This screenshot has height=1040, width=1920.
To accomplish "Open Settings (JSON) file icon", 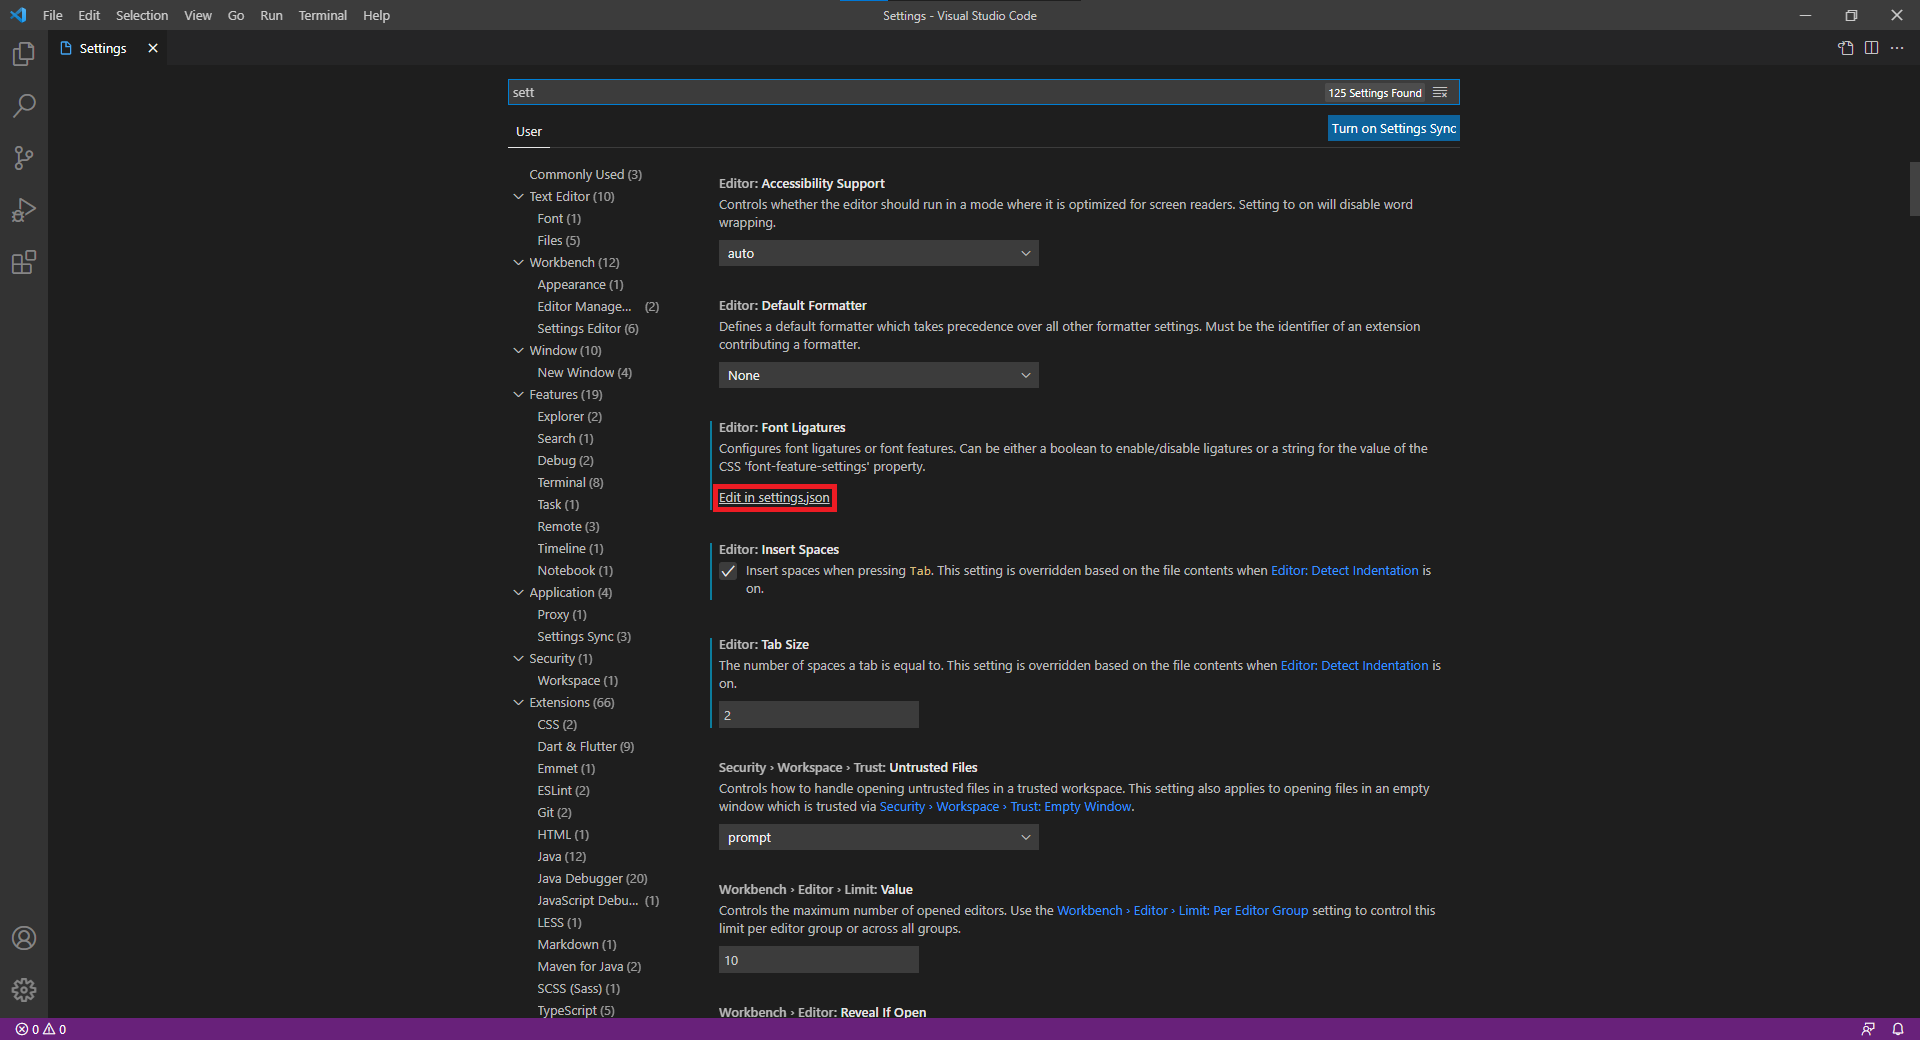I will coord(1845,48).
